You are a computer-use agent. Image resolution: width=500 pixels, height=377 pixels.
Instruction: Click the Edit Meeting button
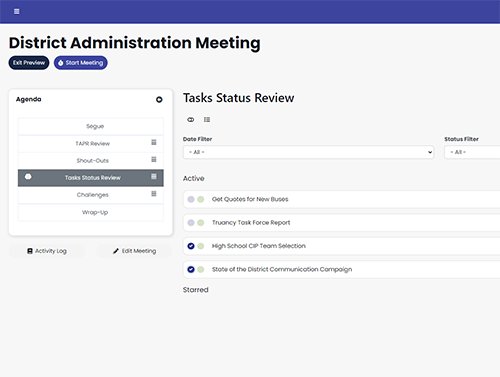point(134,251)
